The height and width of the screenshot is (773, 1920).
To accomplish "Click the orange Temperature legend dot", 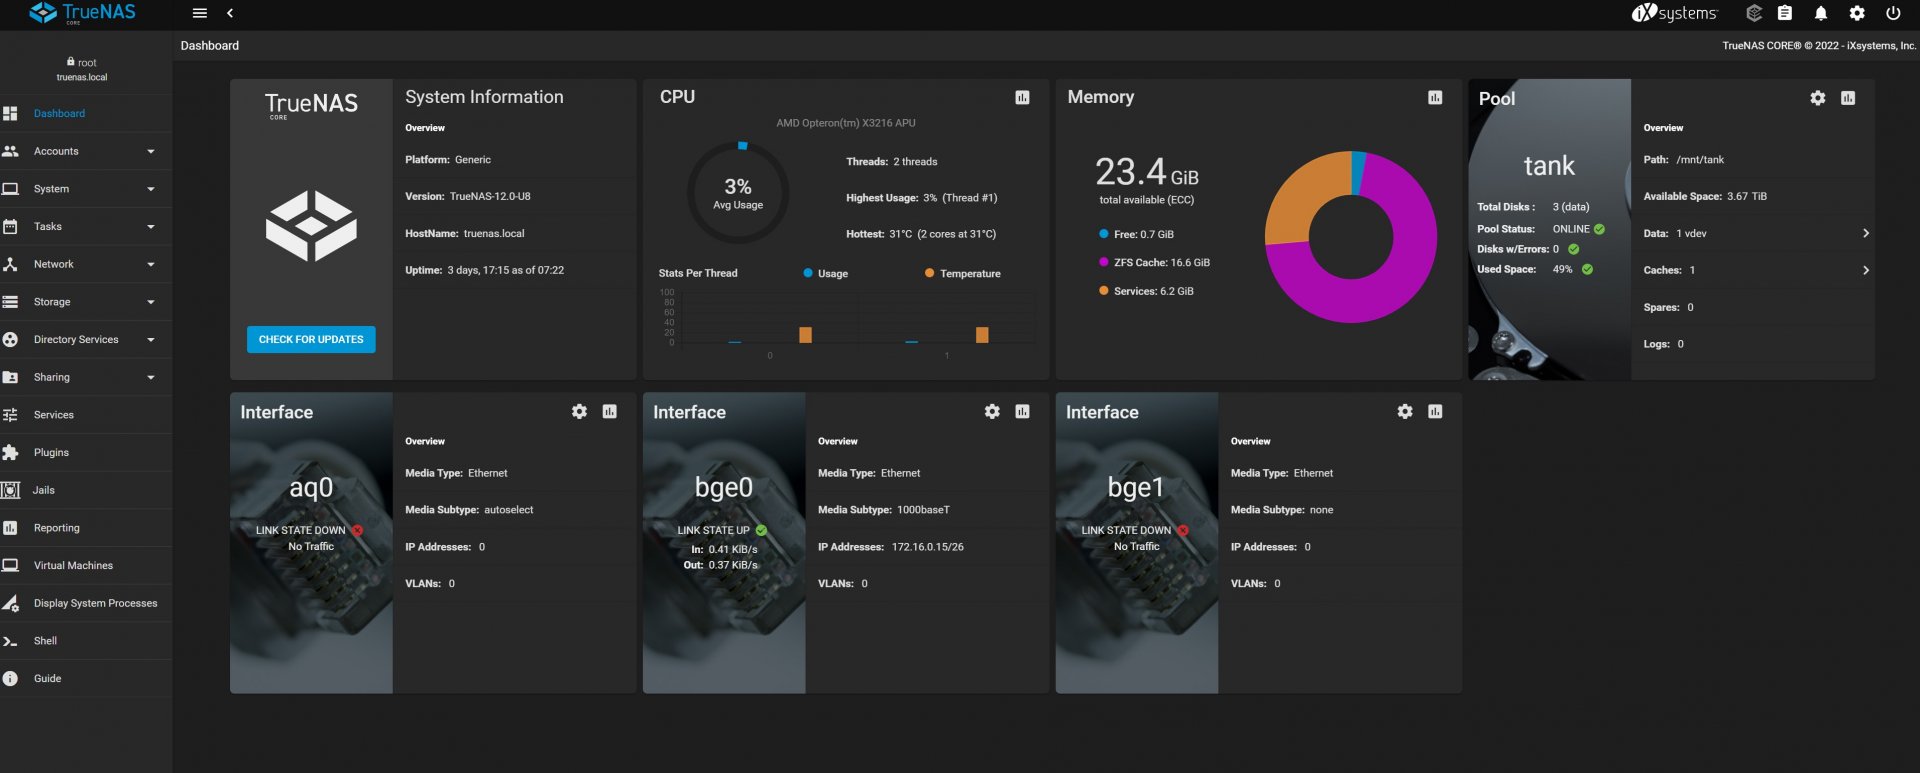I will (930, 274).
